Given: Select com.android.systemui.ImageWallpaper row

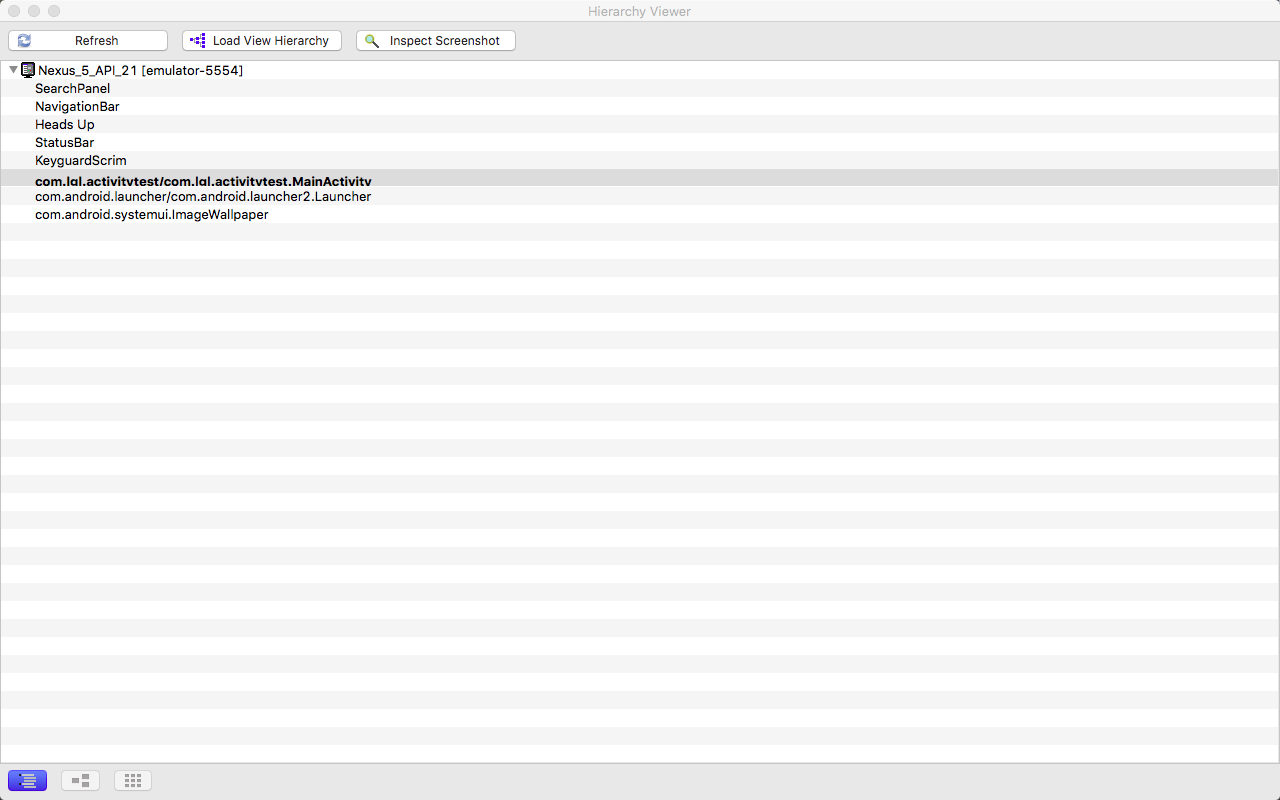Looking at the screenshot, I should [x=640, y=215].
